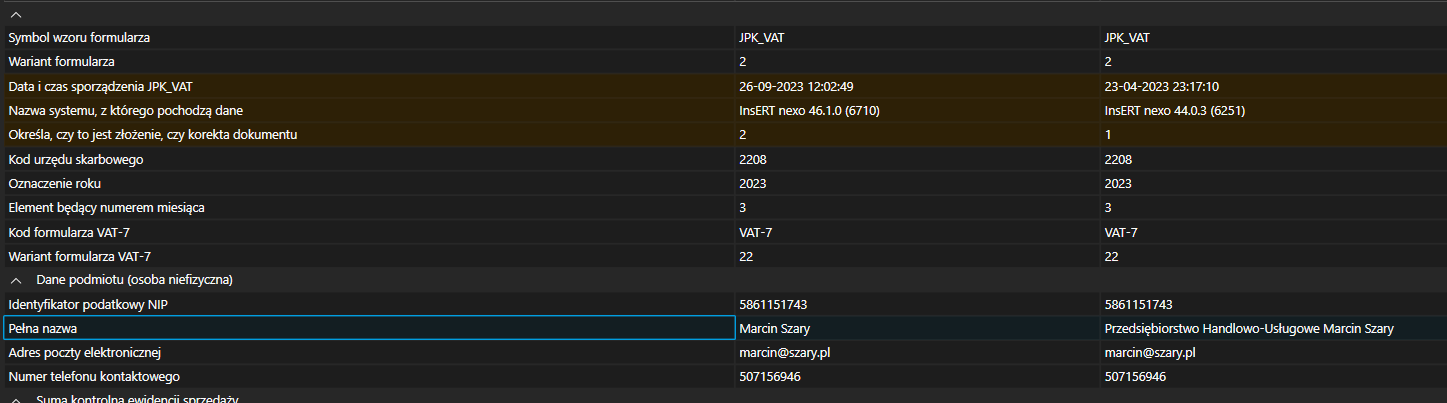Select the InsERT nexo 46.1.0 (6710) cell

tap(809, 110)
